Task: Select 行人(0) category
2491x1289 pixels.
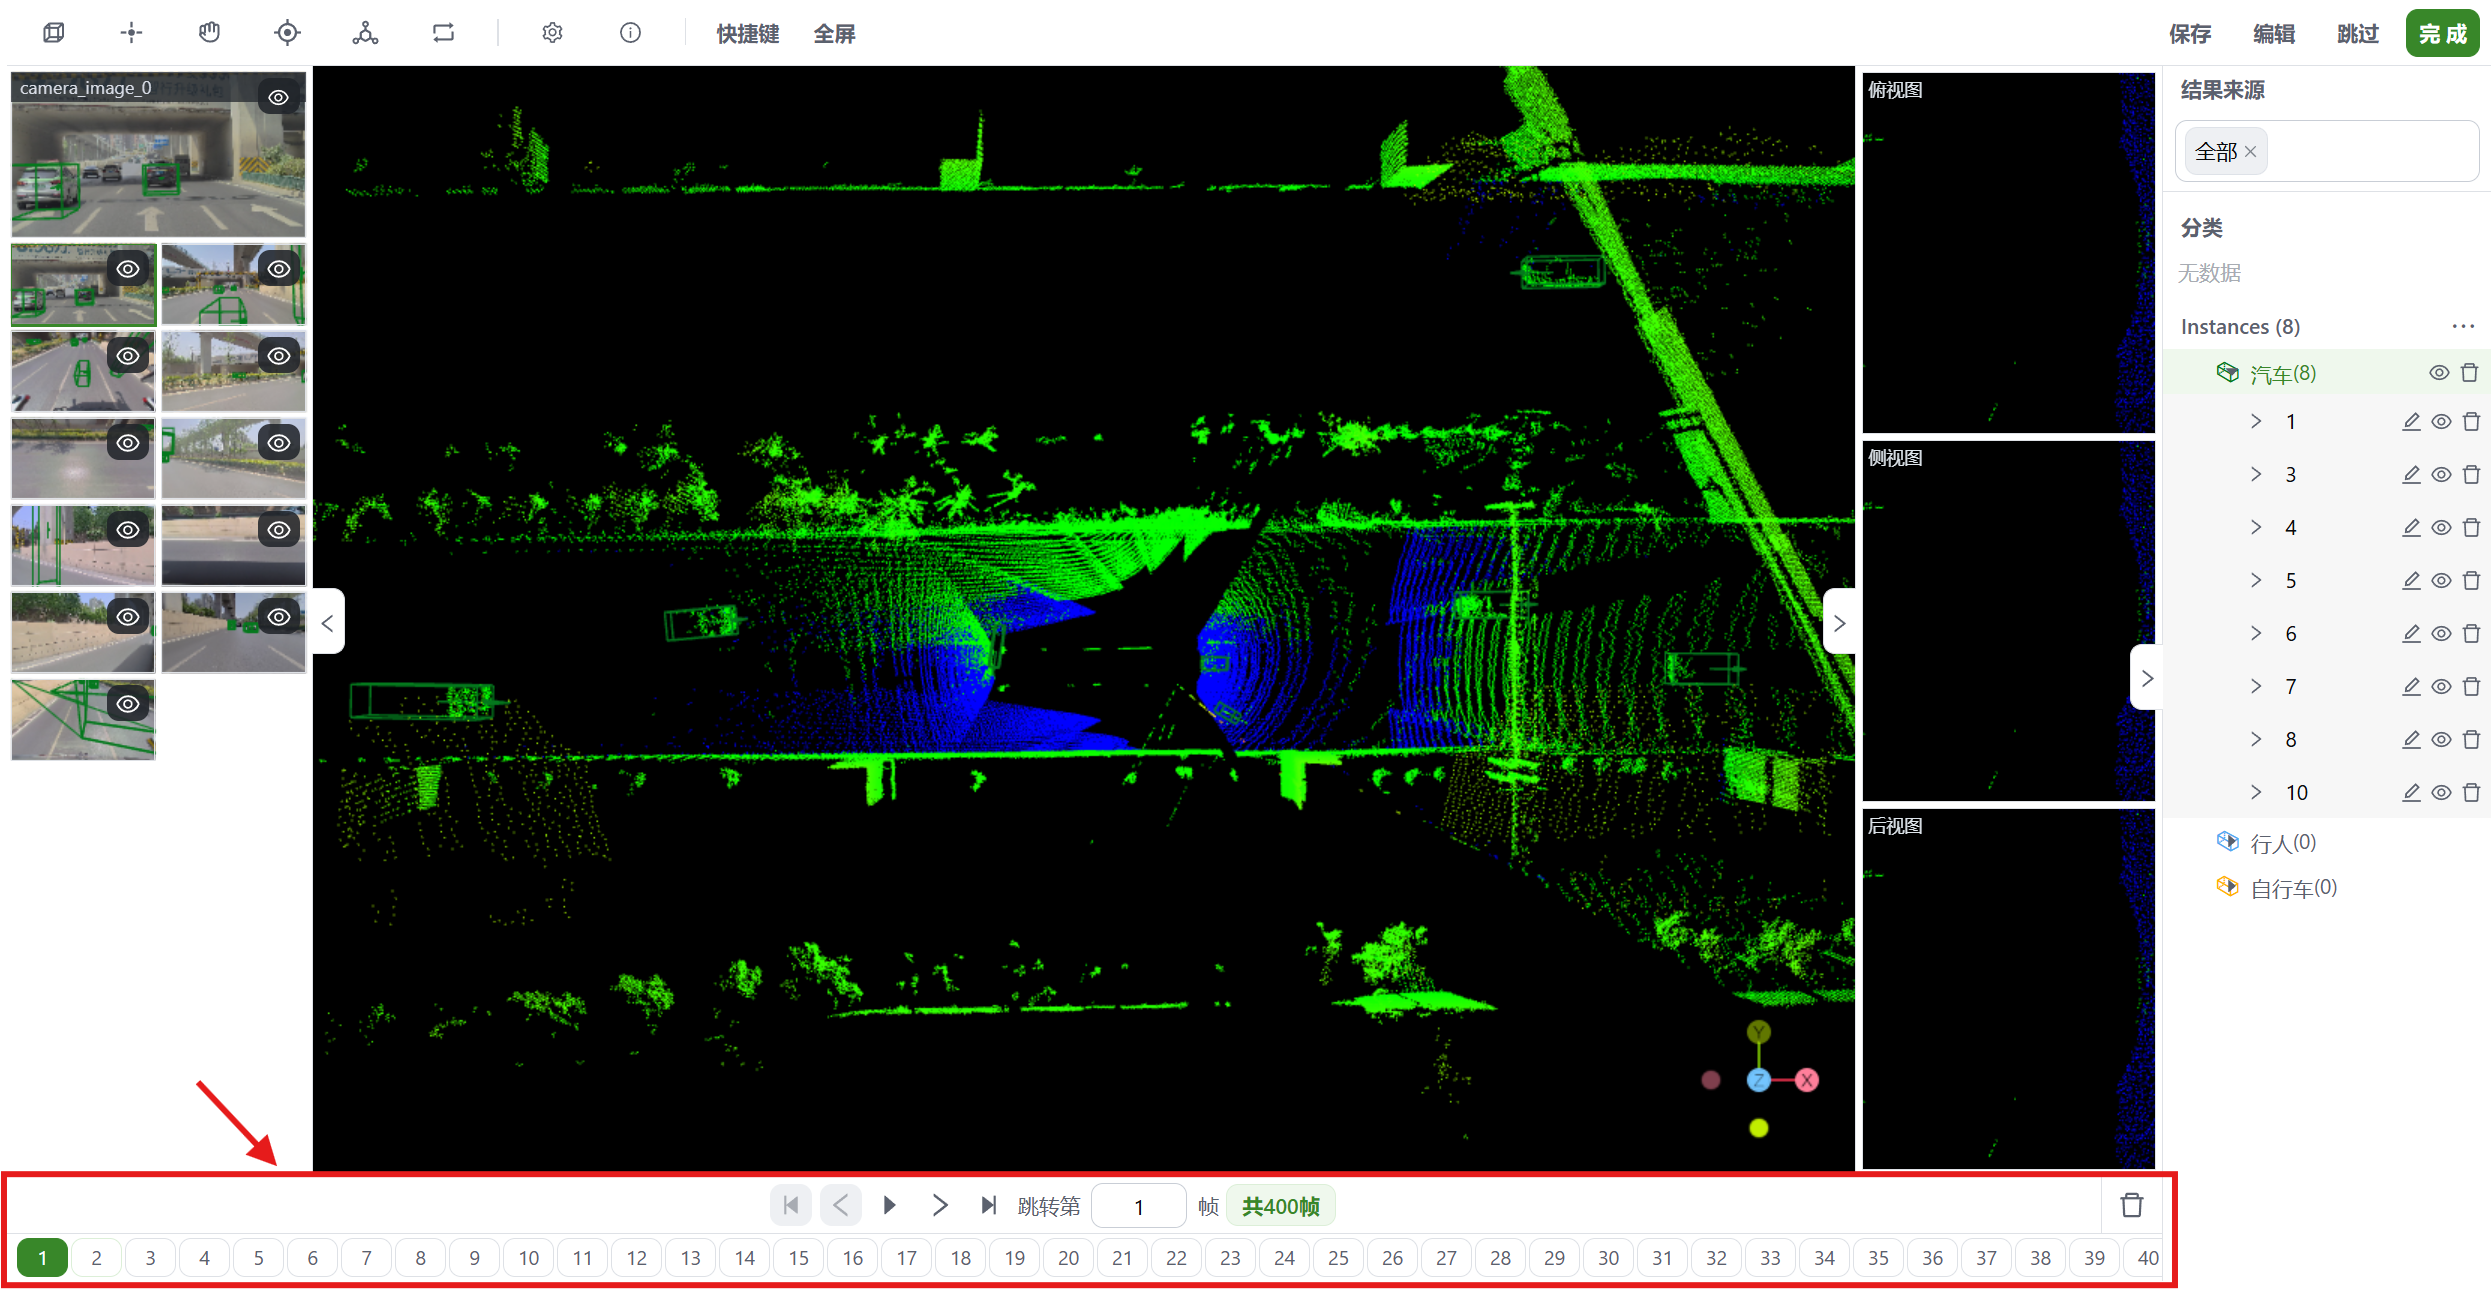Action: click(x=2282, y=843)
